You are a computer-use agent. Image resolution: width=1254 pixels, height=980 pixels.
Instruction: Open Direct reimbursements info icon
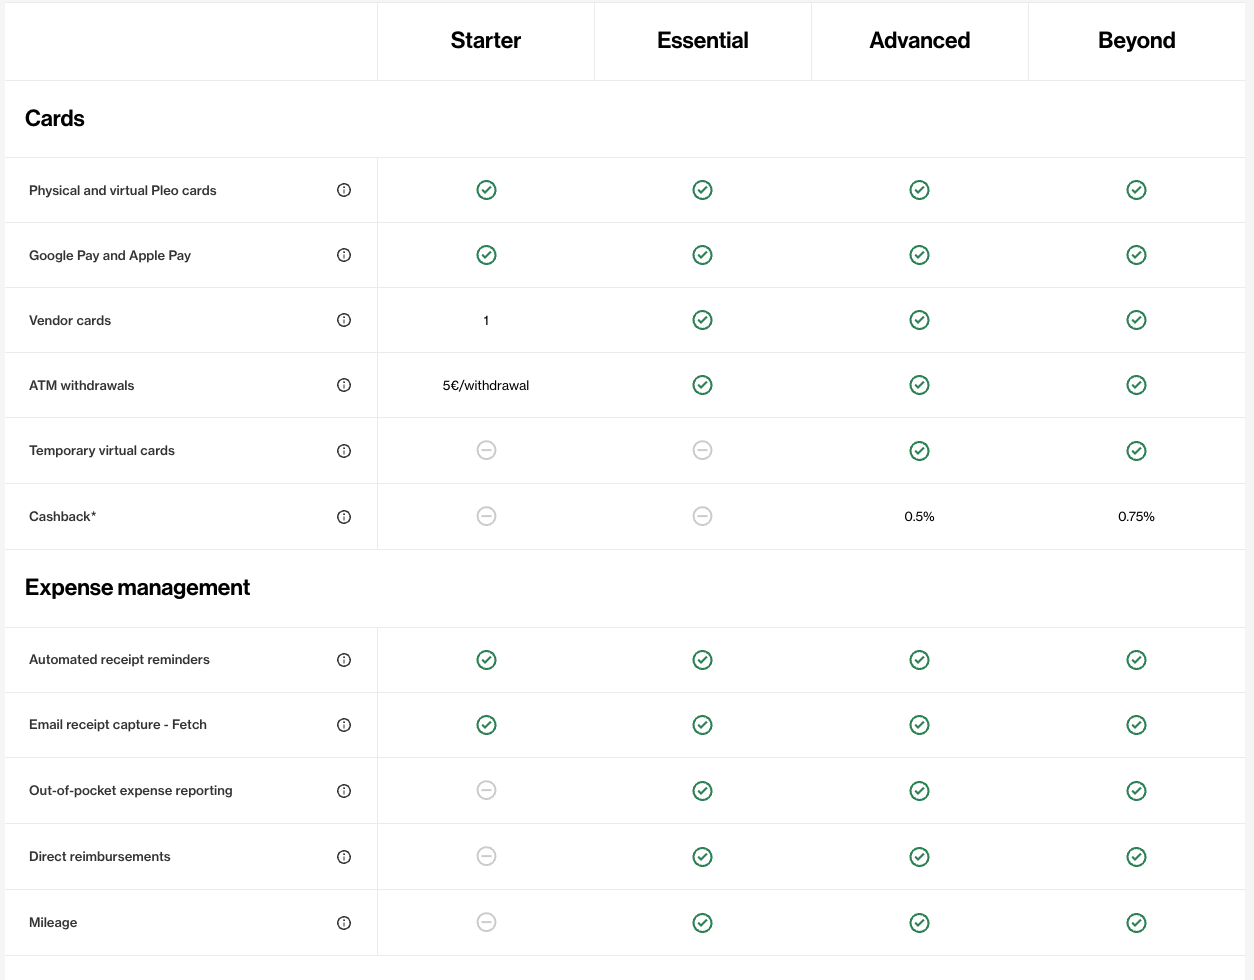(x=344, y=857)
